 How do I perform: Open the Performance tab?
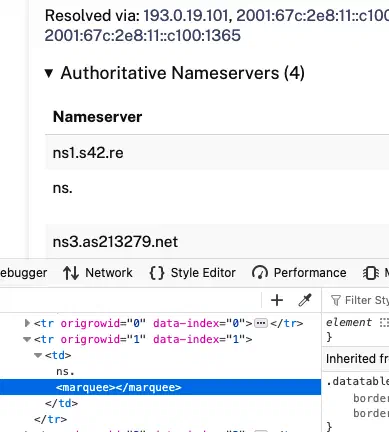coord(299,273)
